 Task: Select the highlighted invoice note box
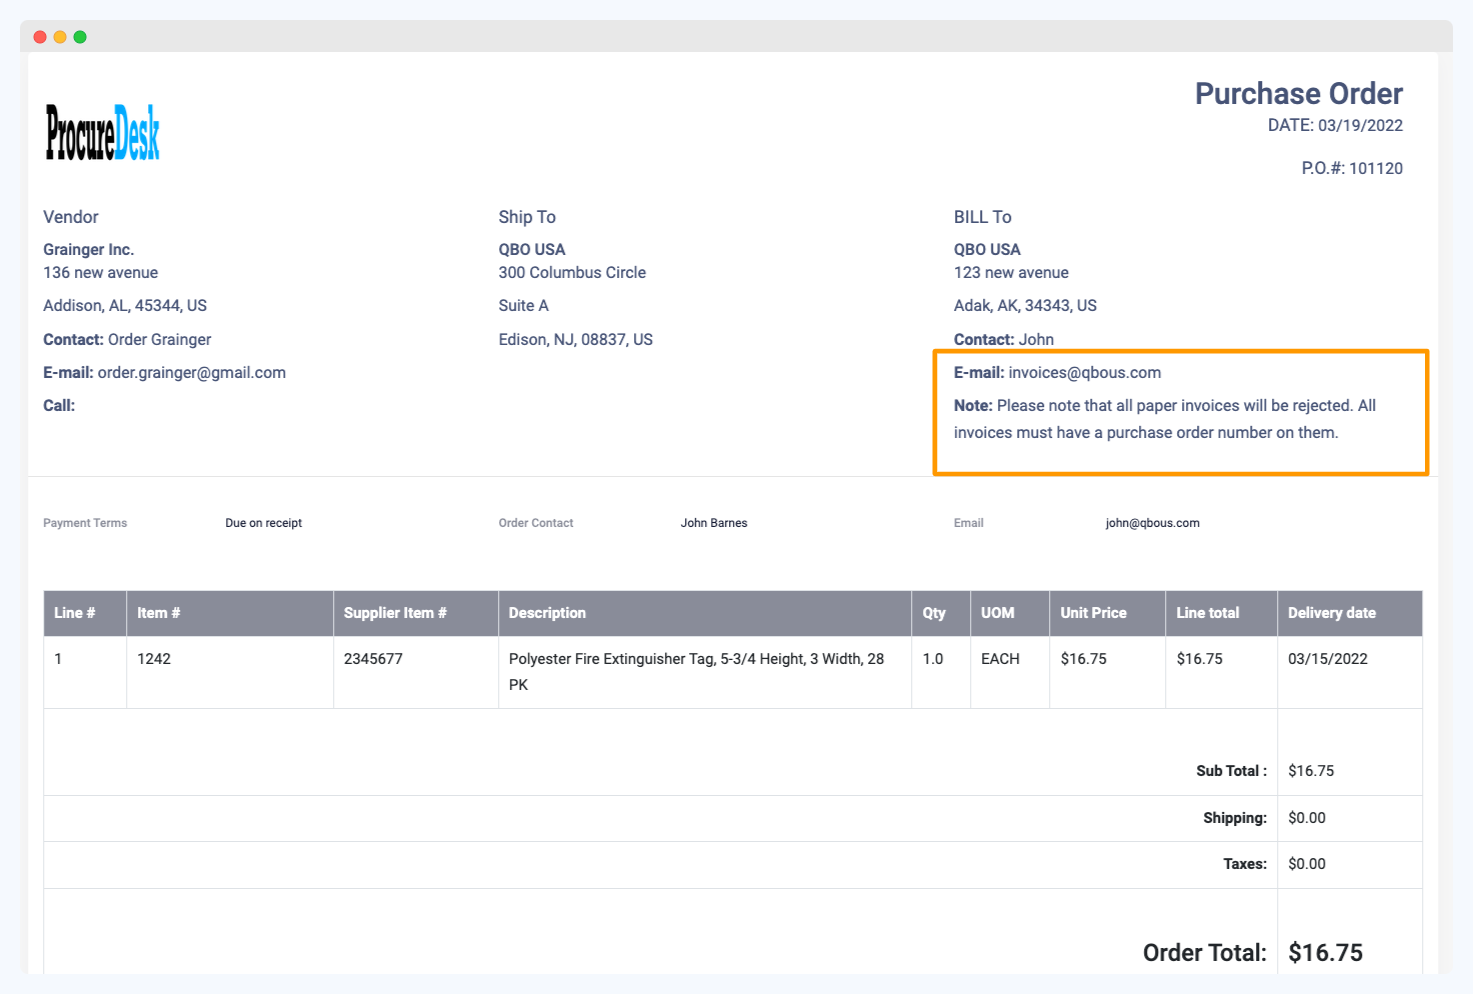1180,412
